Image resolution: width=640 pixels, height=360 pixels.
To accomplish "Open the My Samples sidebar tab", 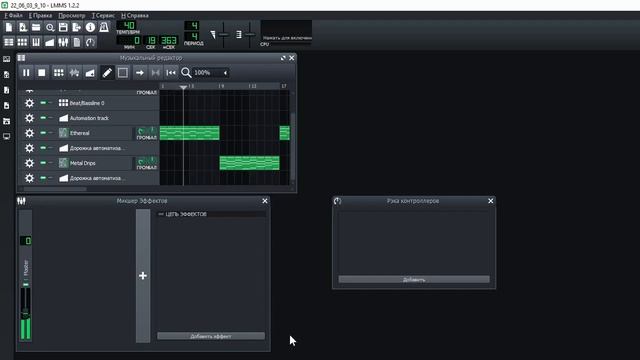I will [7, 90].
